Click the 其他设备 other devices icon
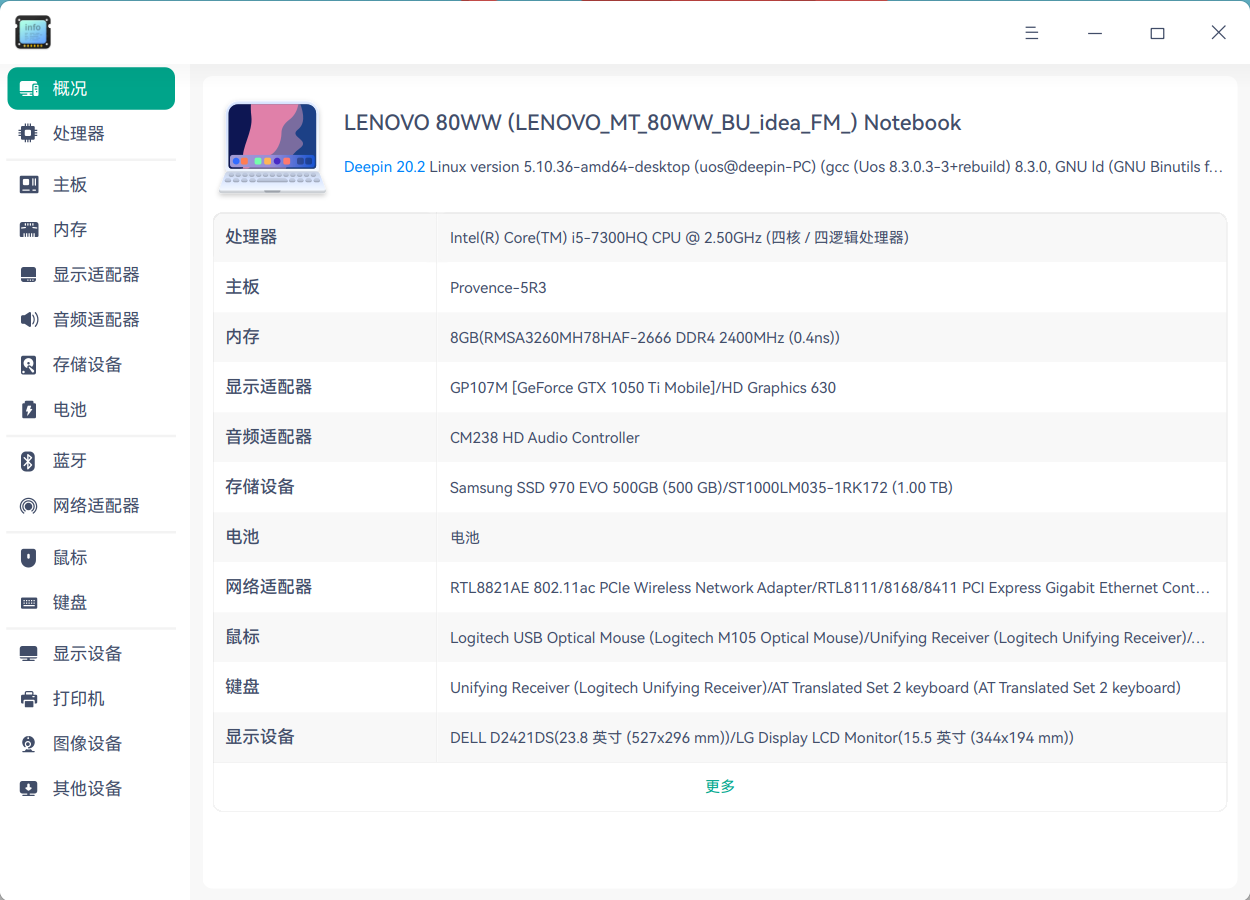The height and width of the screenshot is (900, 1250). coord(29,789)
